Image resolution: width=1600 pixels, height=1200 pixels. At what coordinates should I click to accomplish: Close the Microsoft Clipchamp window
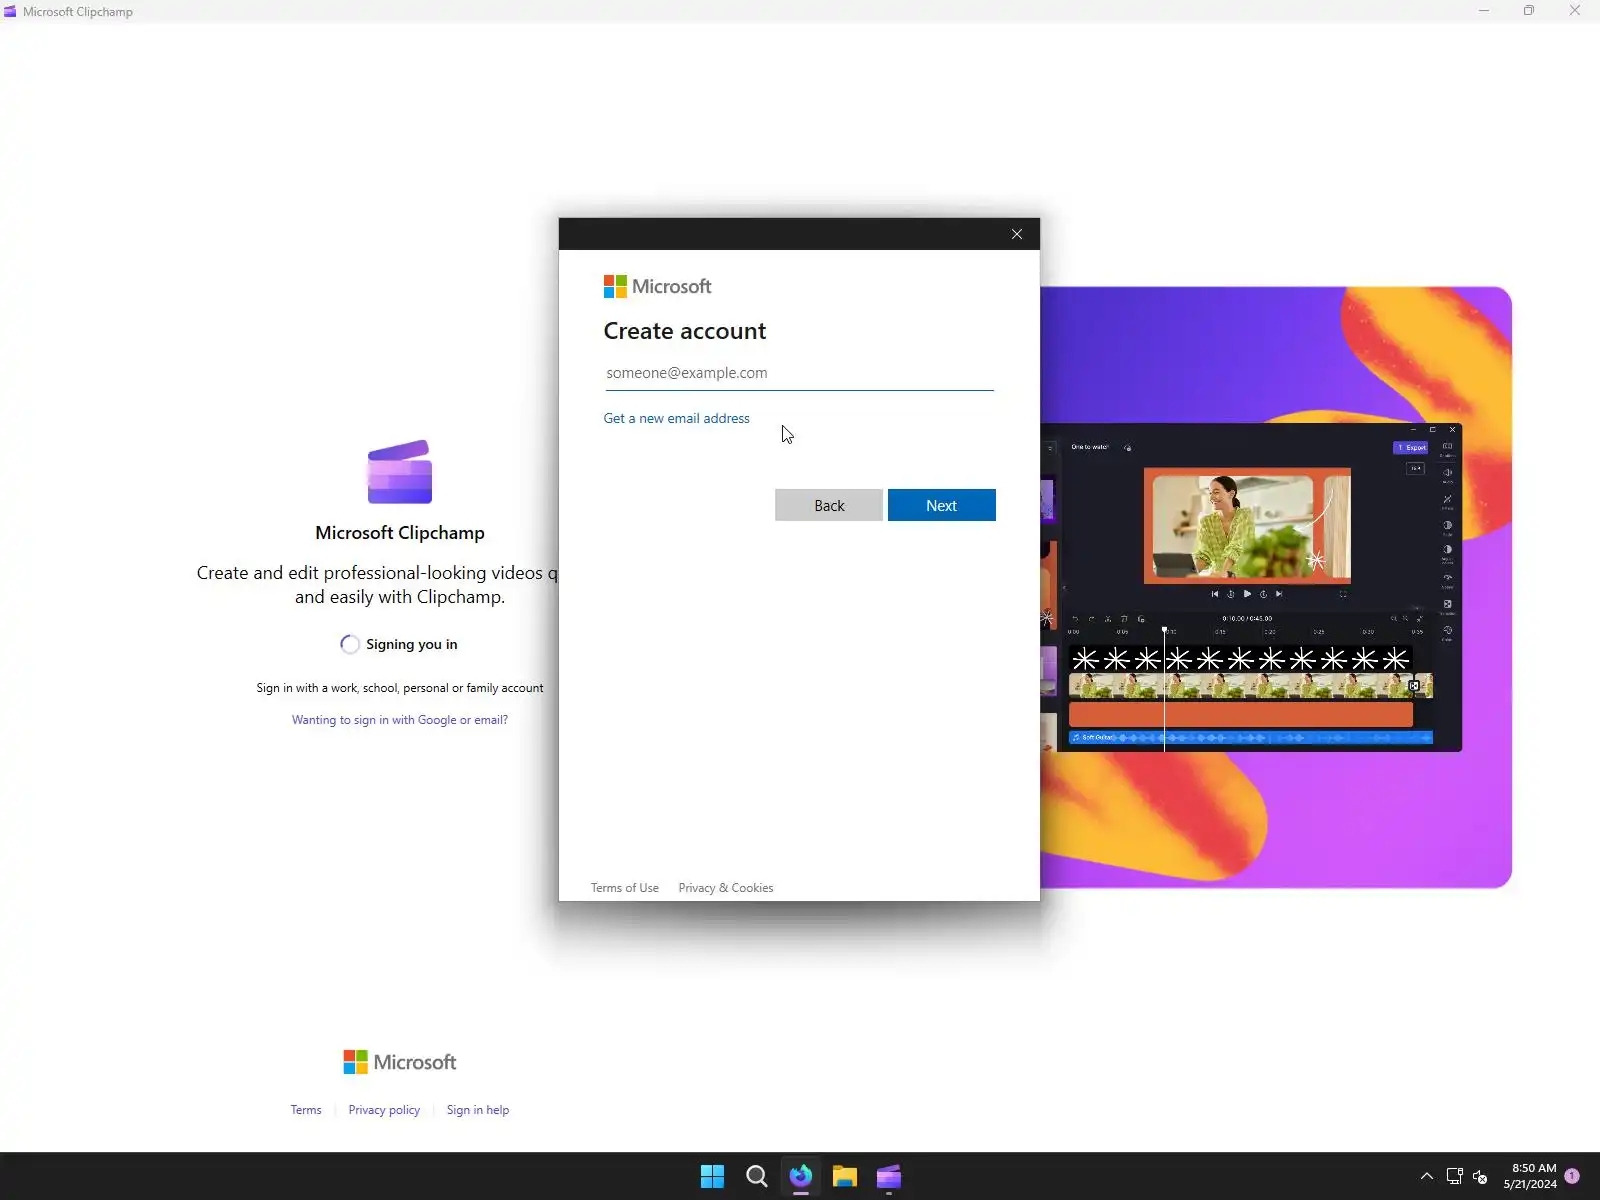[x=1575, y=11]
